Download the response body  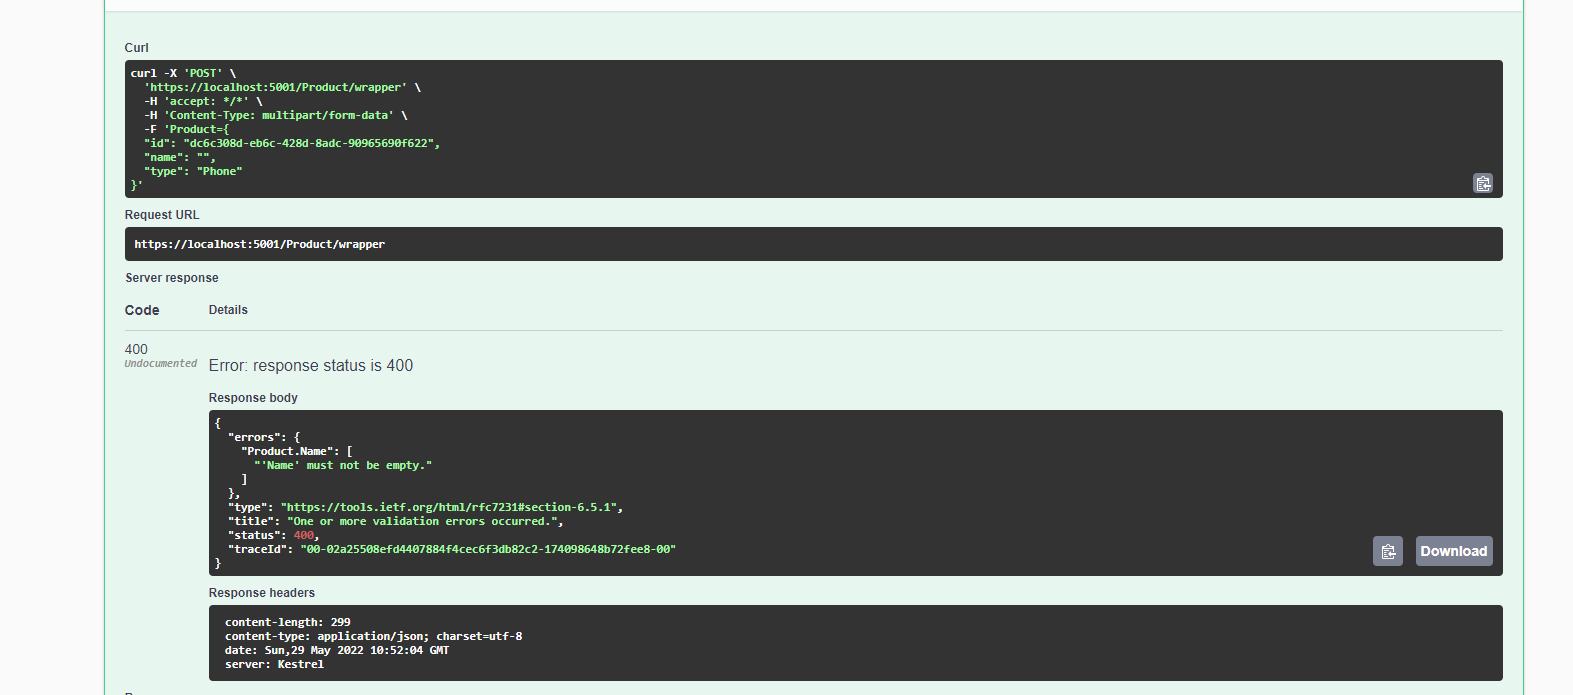coord(1454,551)
